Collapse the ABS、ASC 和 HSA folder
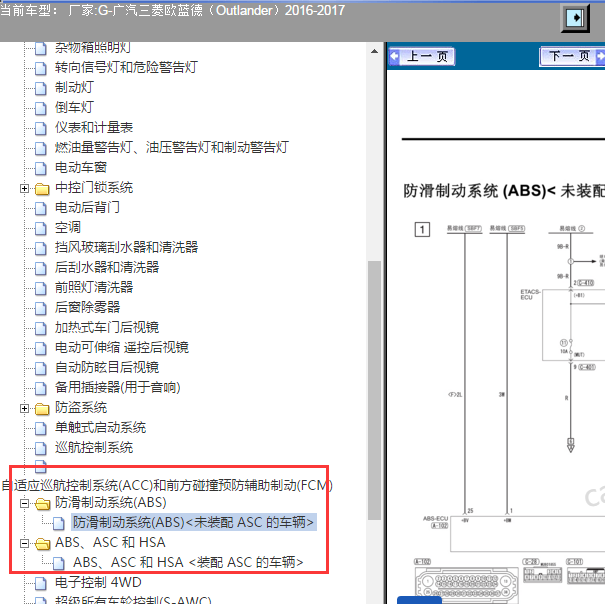 (x=24, y=543)
